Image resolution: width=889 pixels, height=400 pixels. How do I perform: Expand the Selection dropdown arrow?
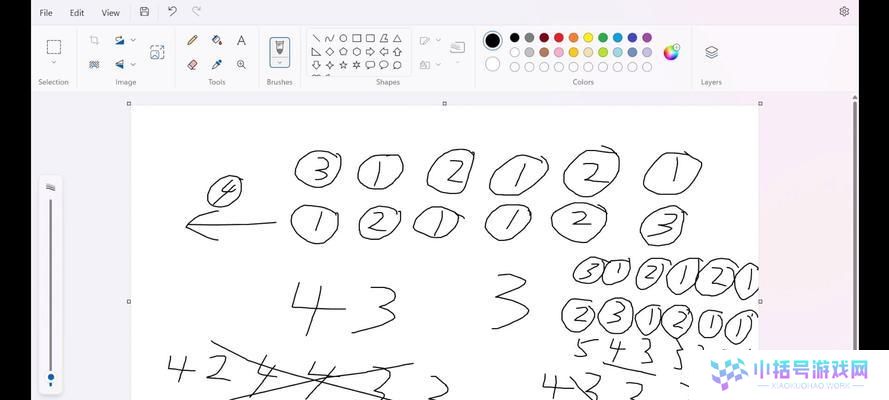(x=54, y=62)
